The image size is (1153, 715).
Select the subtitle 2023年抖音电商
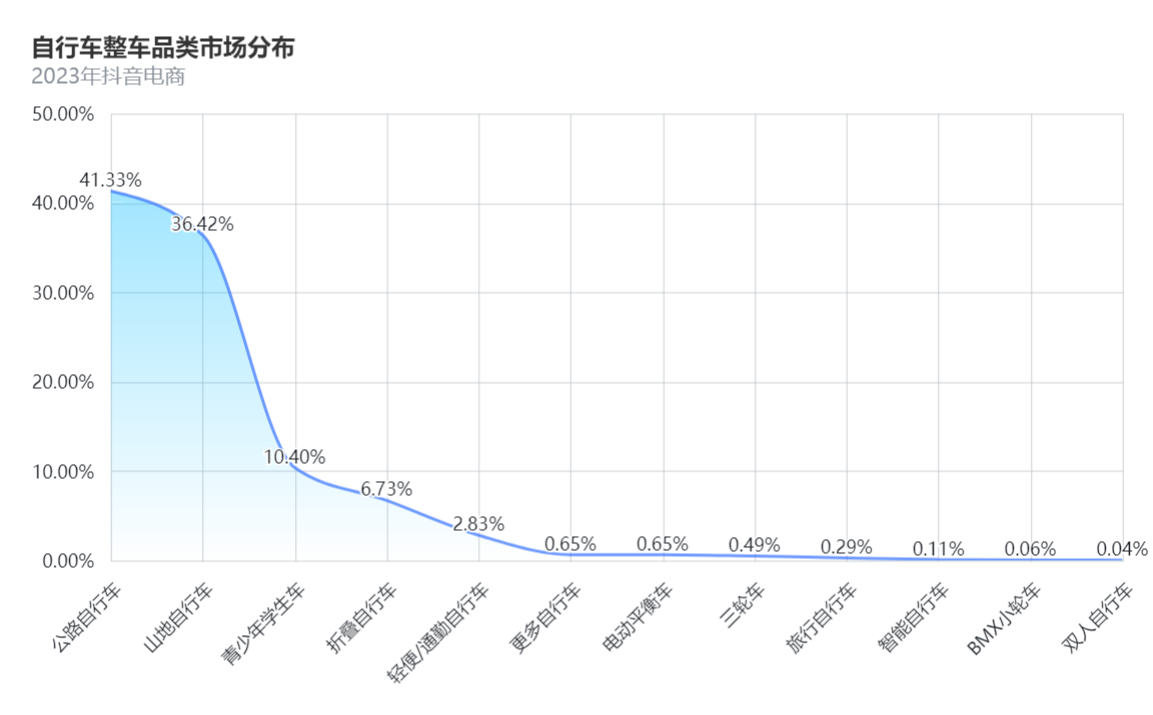click(x=108, y=76)
